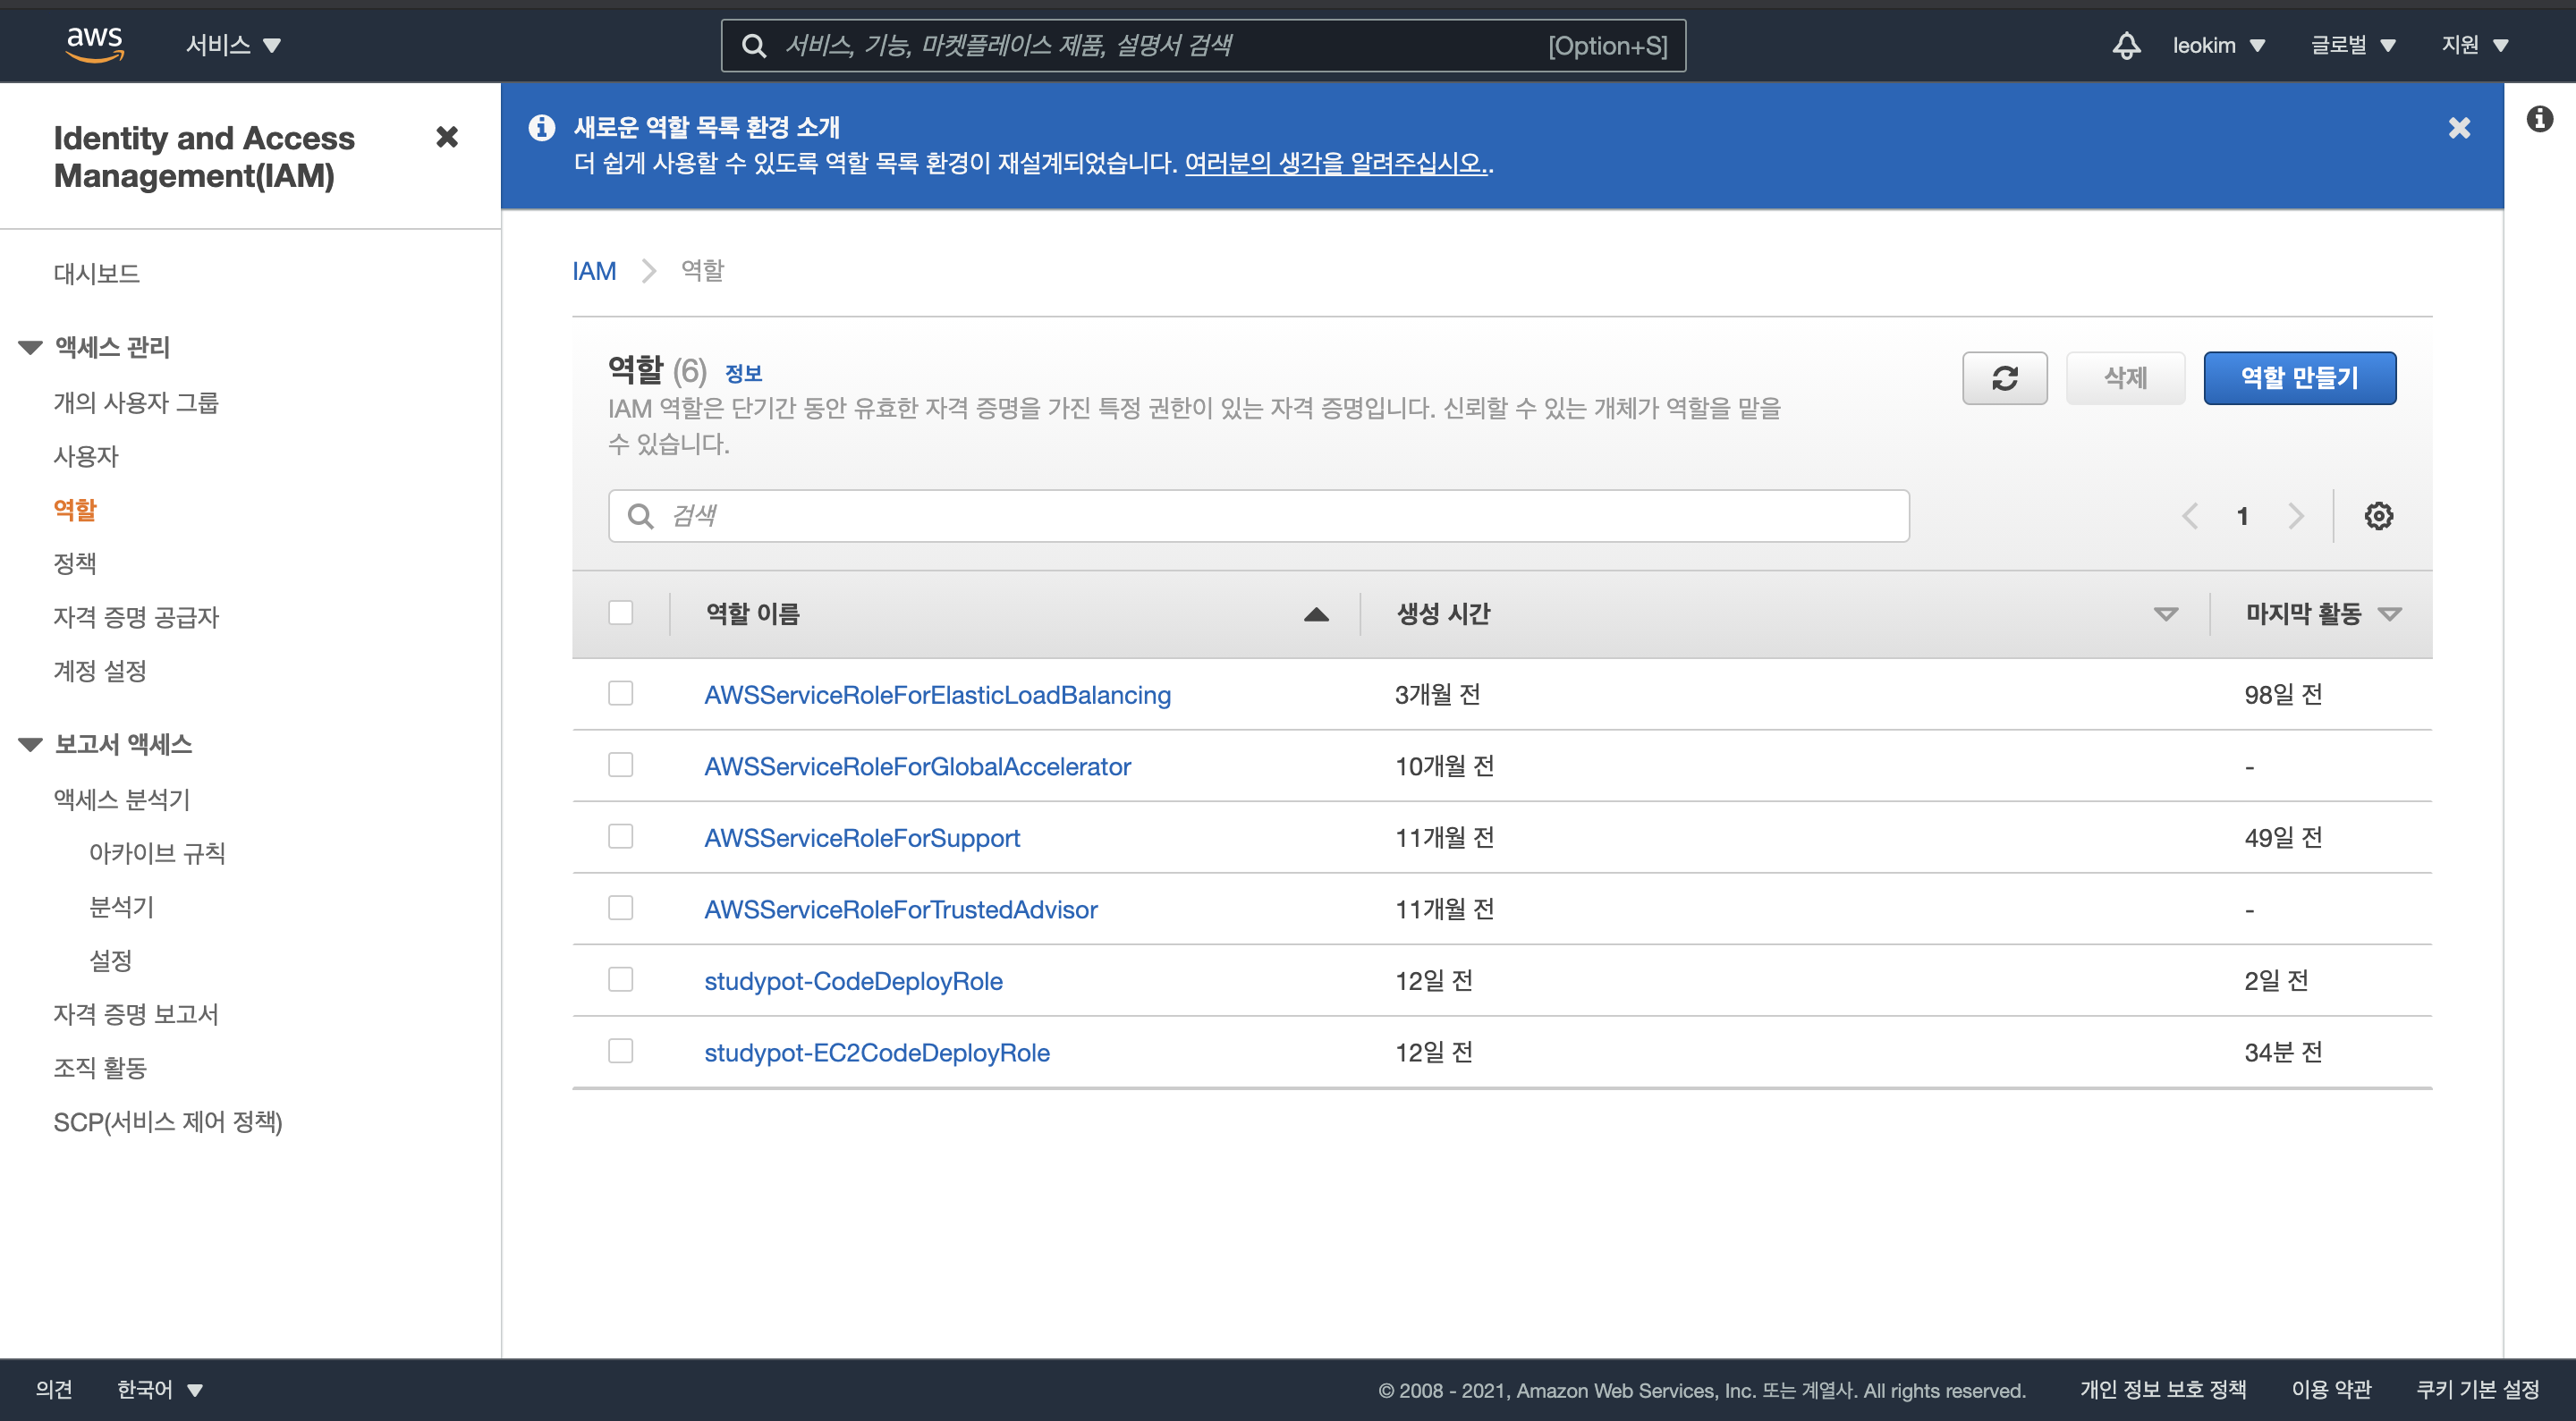Viewport: 2576px width, 1421px height.
Task: Open 액세스 분석기 in sidebar
Action: pyautogui.click(x=122, y=800)
